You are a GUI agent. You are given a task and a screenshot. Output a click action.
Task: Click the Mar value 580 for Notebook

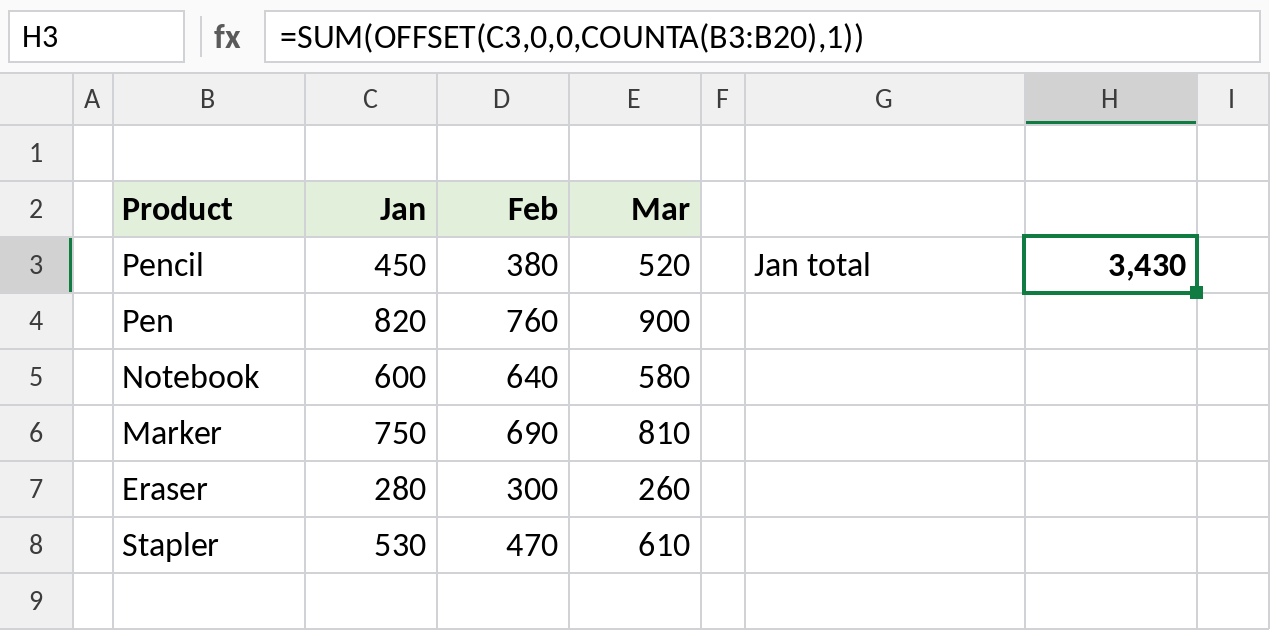coord(635,377)
